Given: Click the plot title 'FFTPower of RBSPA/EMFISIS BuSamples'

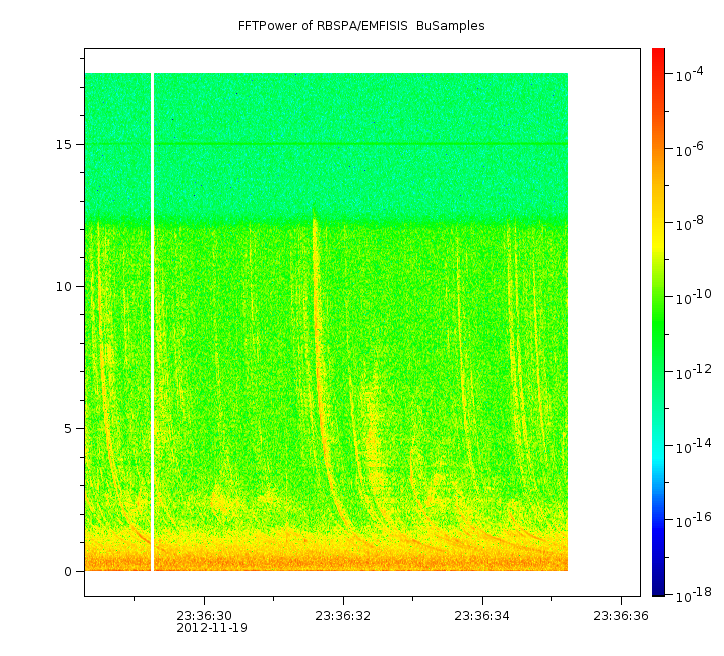Looking at the screenshot, I should click(x=361, y=26).
